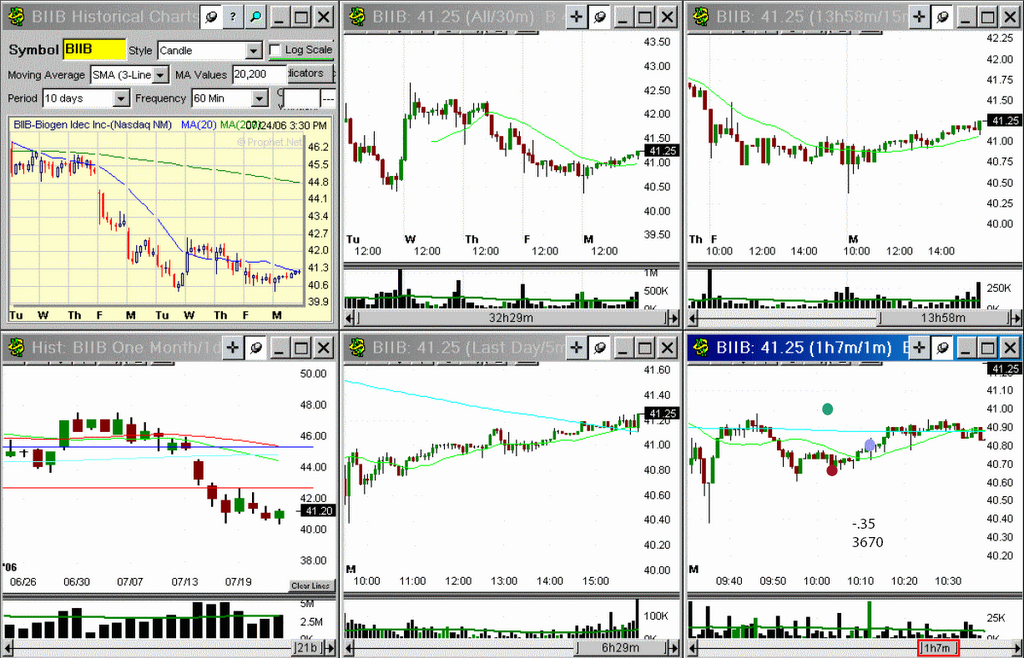
Task: Click pin icon in the Last Day/5m window
Action: (x=599, y=348)
